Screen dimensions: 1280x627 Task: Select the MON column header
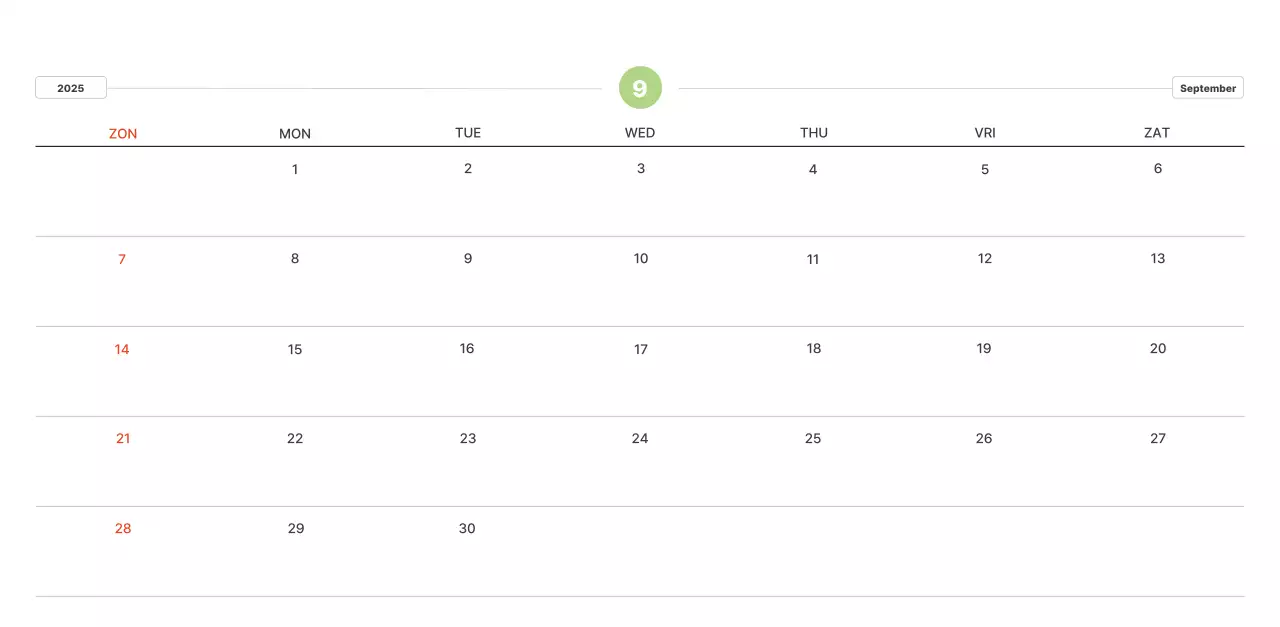[295, 133]
